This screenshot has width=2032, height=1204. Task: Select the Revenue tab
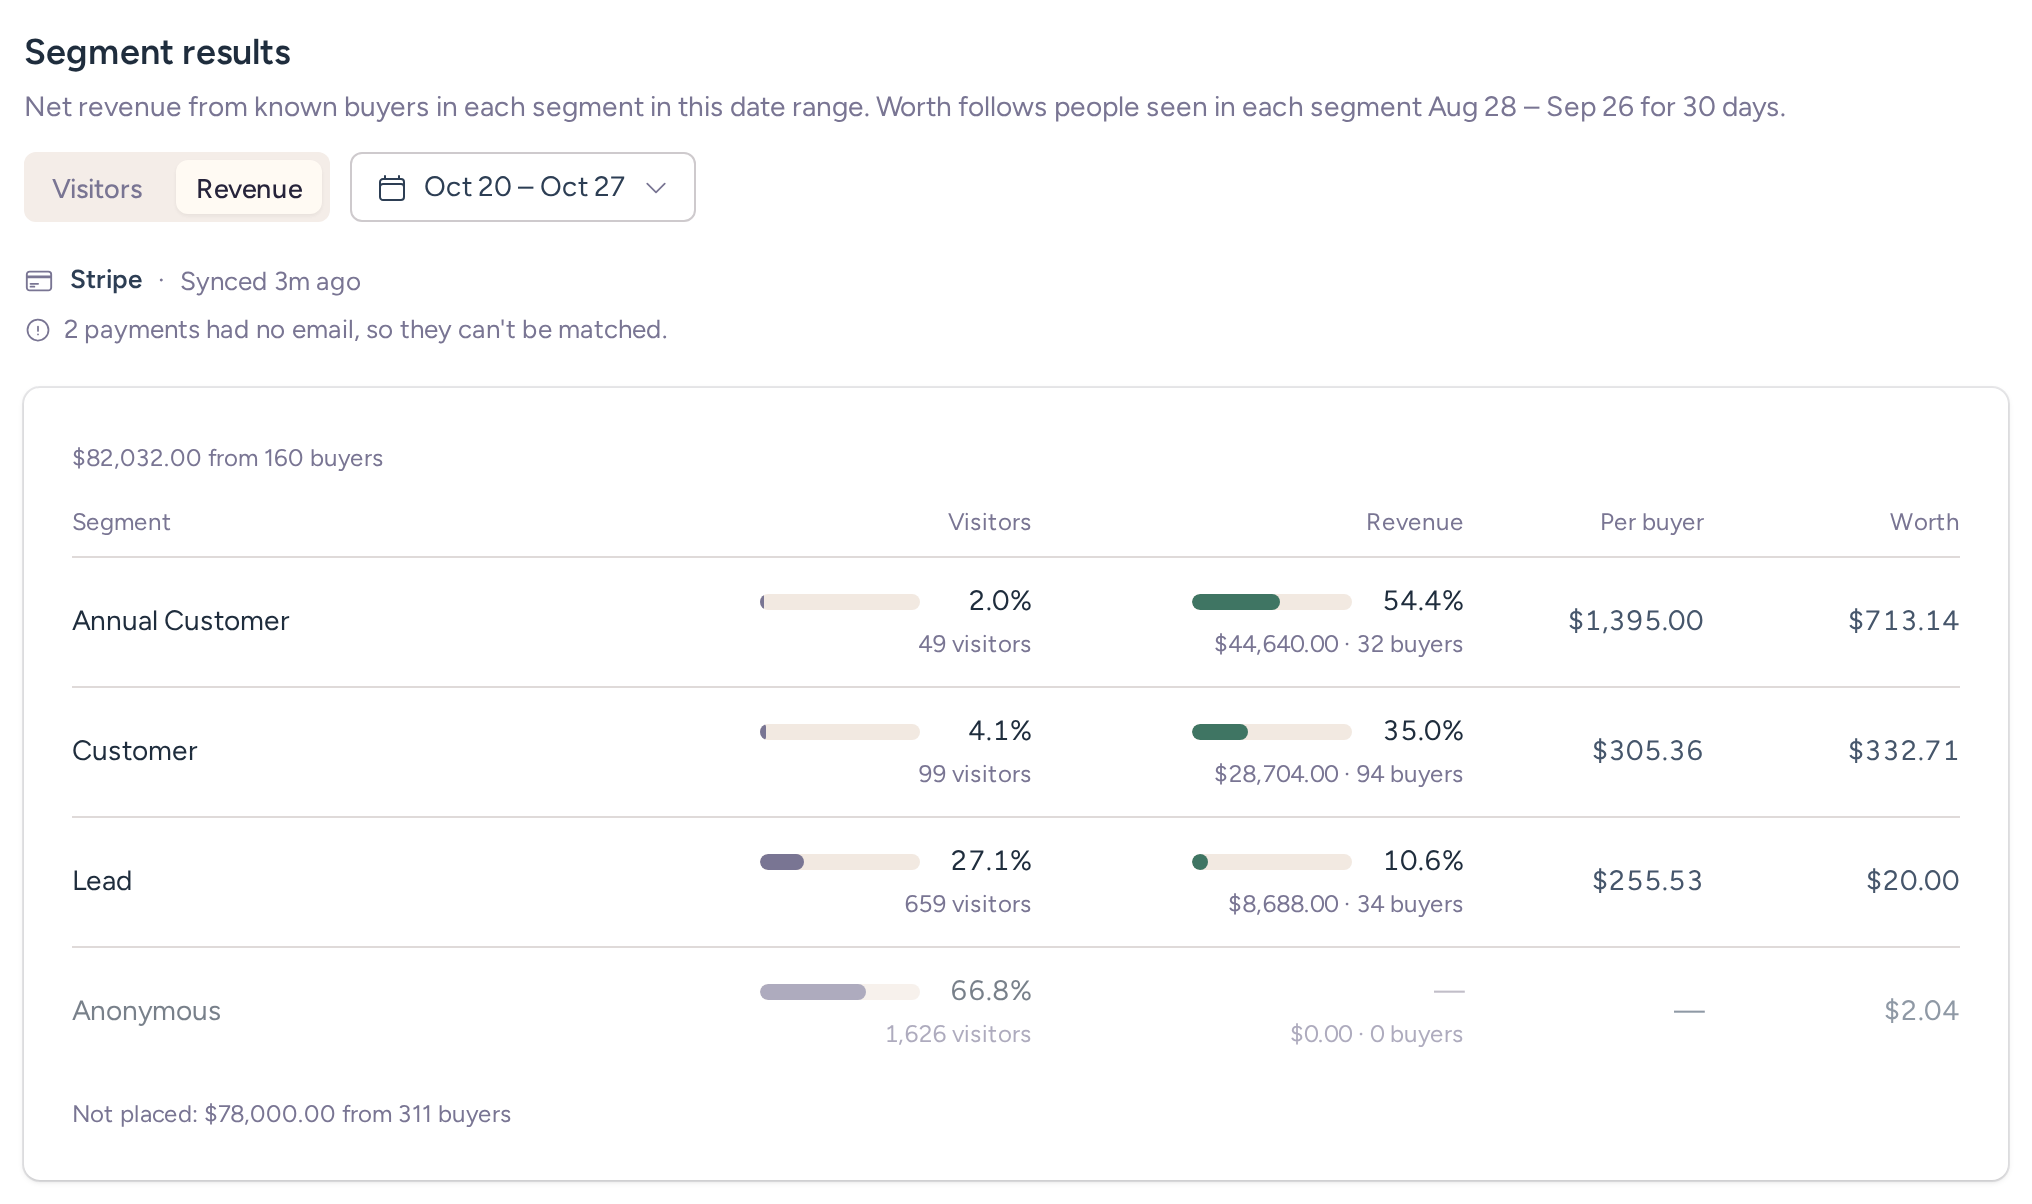249,188
